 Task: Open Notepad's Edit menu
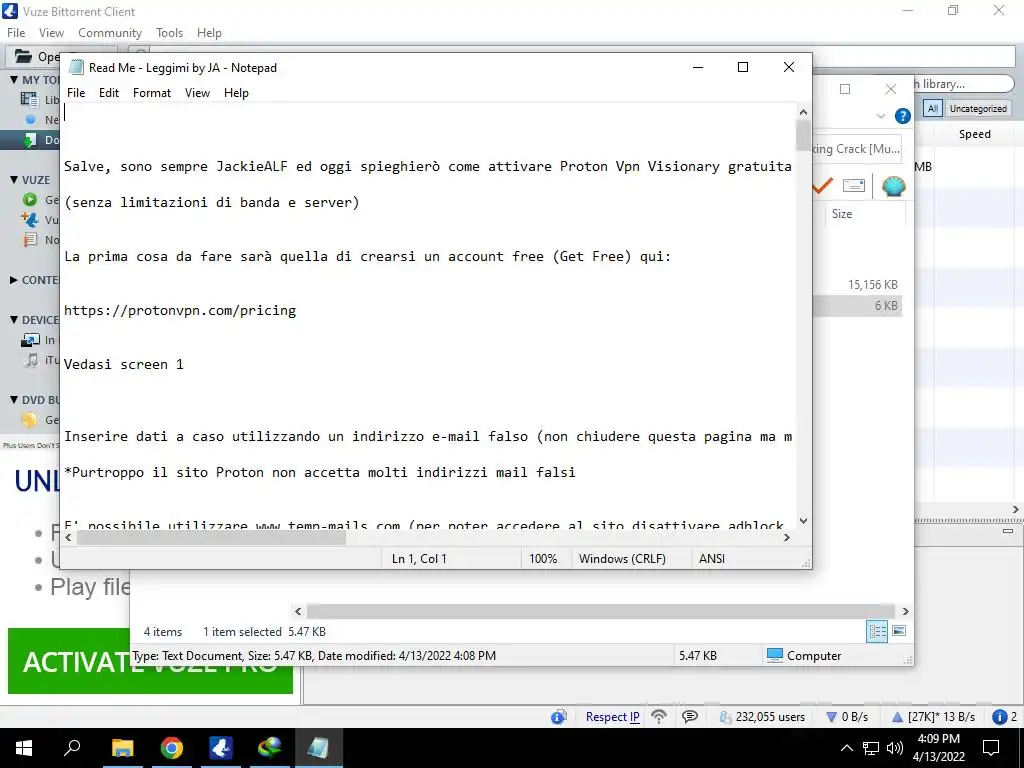click(109, 93)
